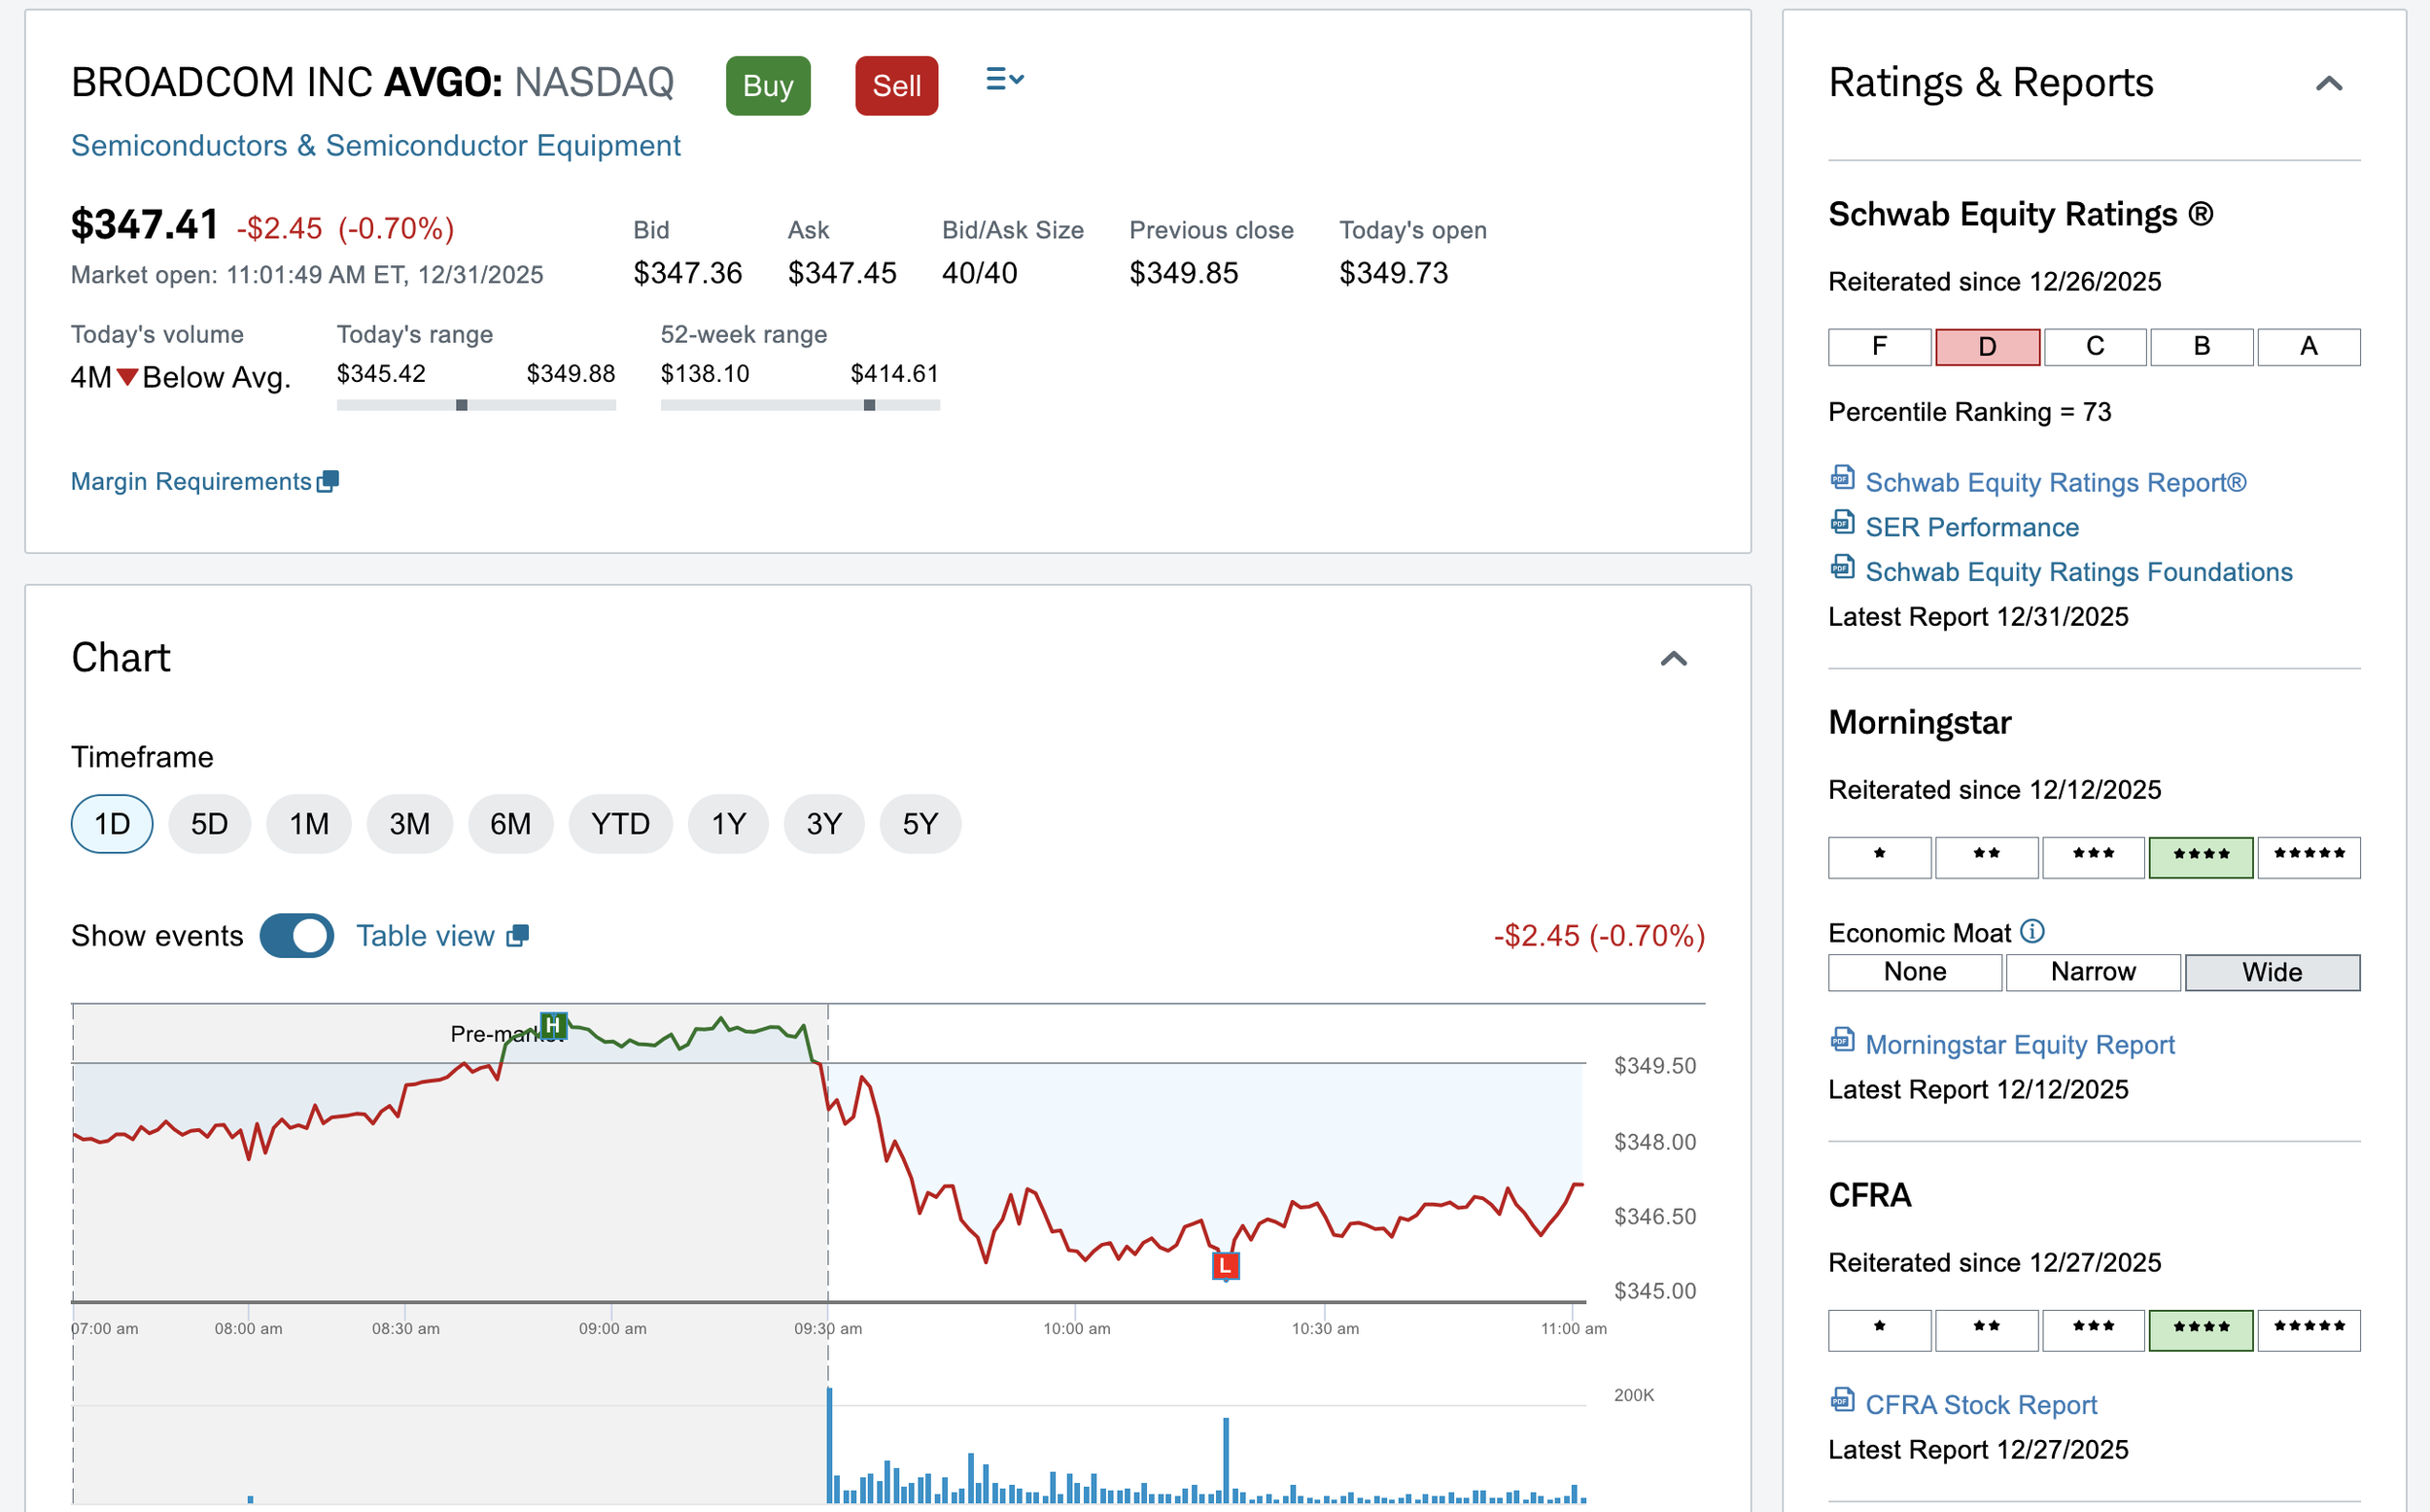Open the actions menu next to Sell
Image resolution: width=2430 pixels, height=1512 pixels.
(1004, 79)
